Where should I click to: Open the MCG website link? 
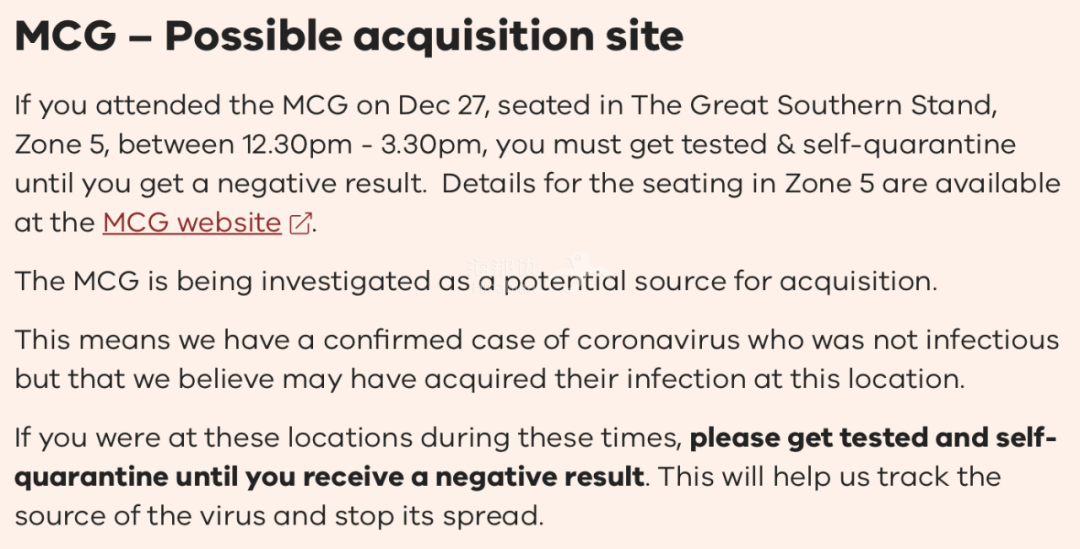coord(192,222)
